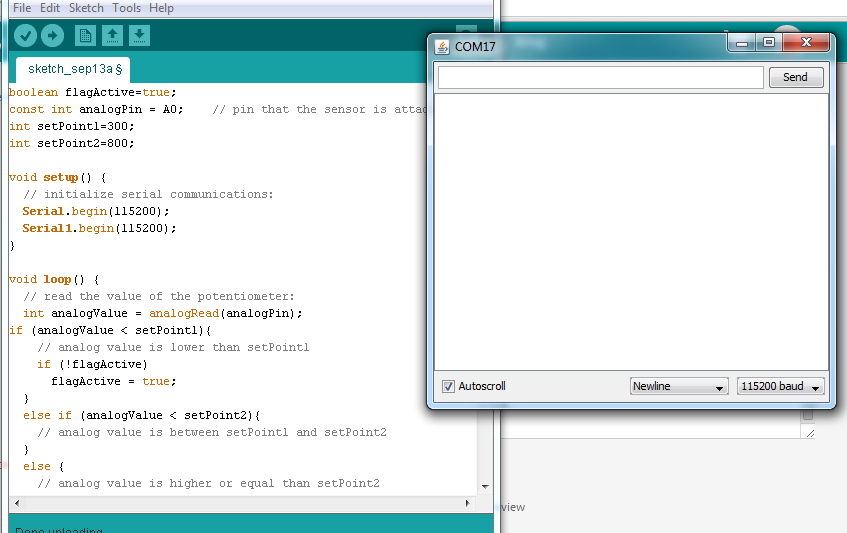
Task: Click '// initialize serial communications:' comment
Action: tap(149, 194)
